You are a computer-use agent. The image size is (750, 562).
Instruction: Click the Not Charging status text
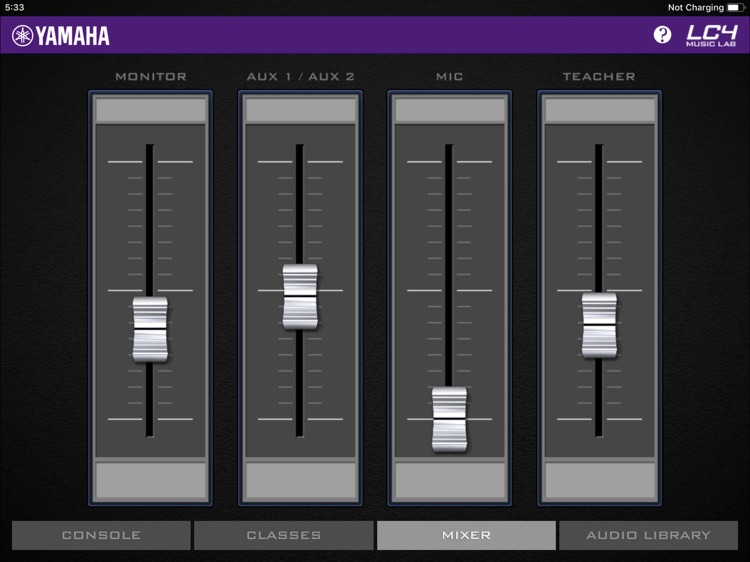tap(695, 8)
